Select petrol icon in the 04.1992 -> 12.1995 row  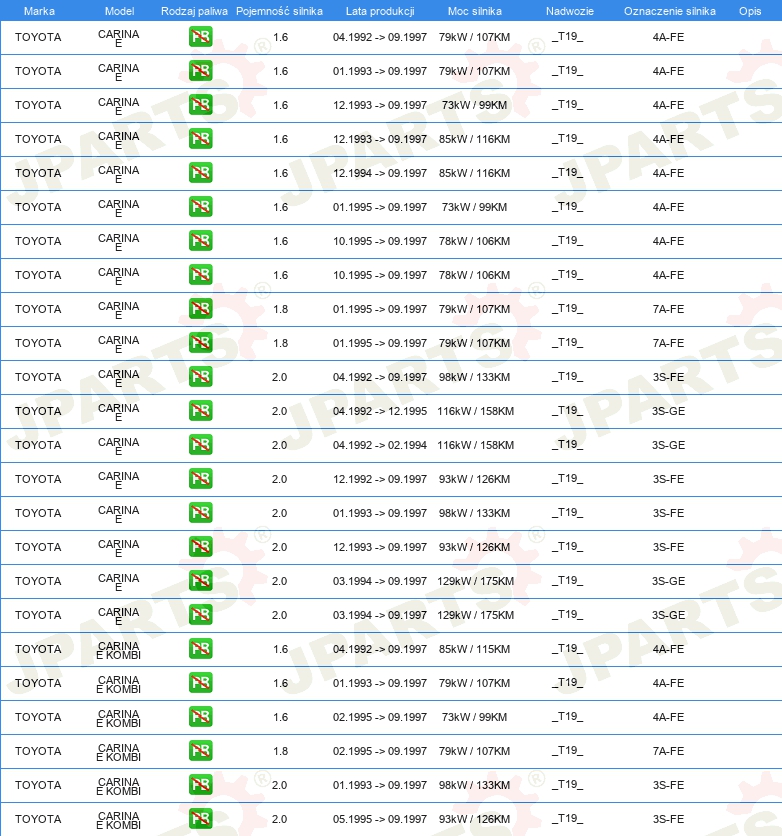(x=200, y=411)
